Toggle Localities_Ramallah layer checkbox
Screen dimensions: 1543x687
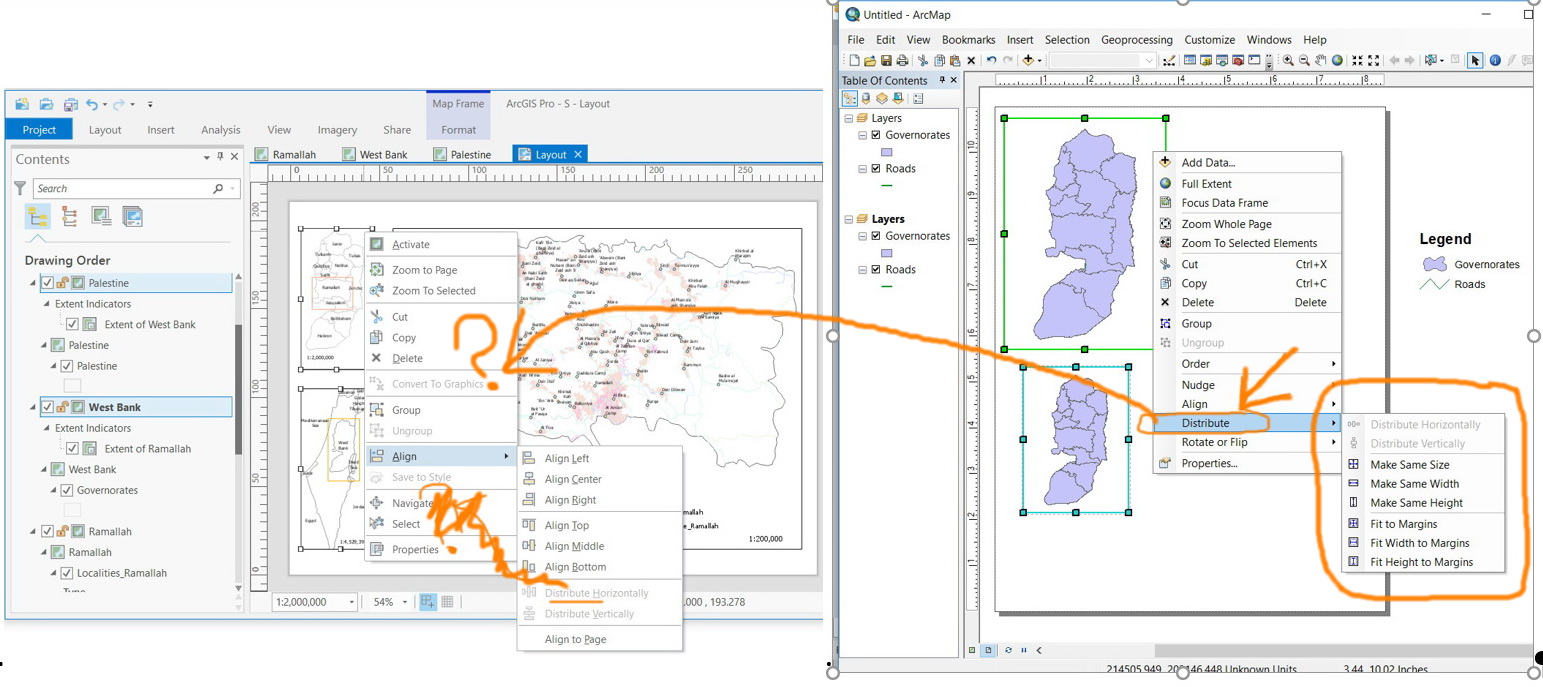(x=67, y=573)
